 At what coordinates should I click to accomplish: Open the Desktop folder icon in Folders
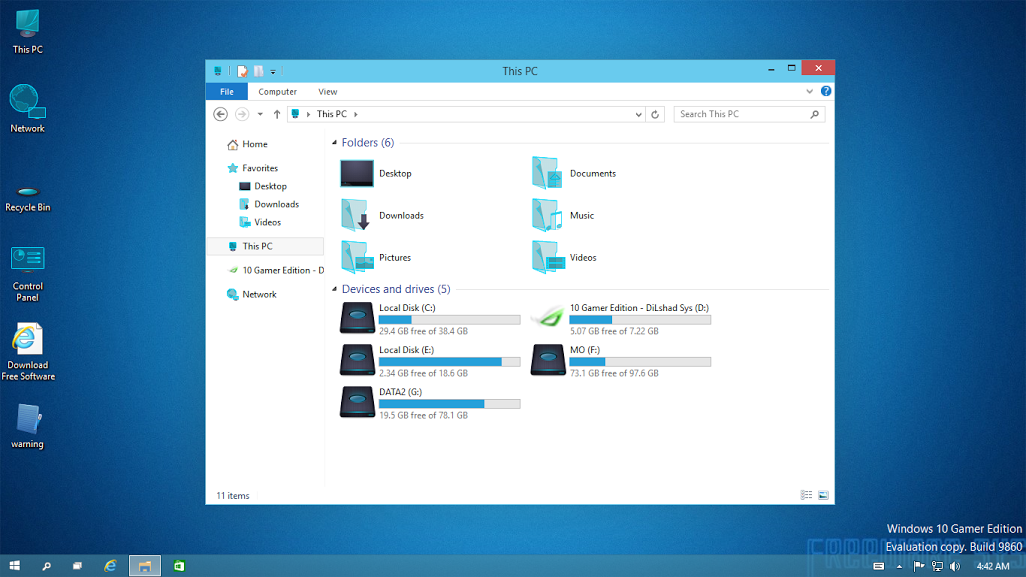(x=357, y=173)
